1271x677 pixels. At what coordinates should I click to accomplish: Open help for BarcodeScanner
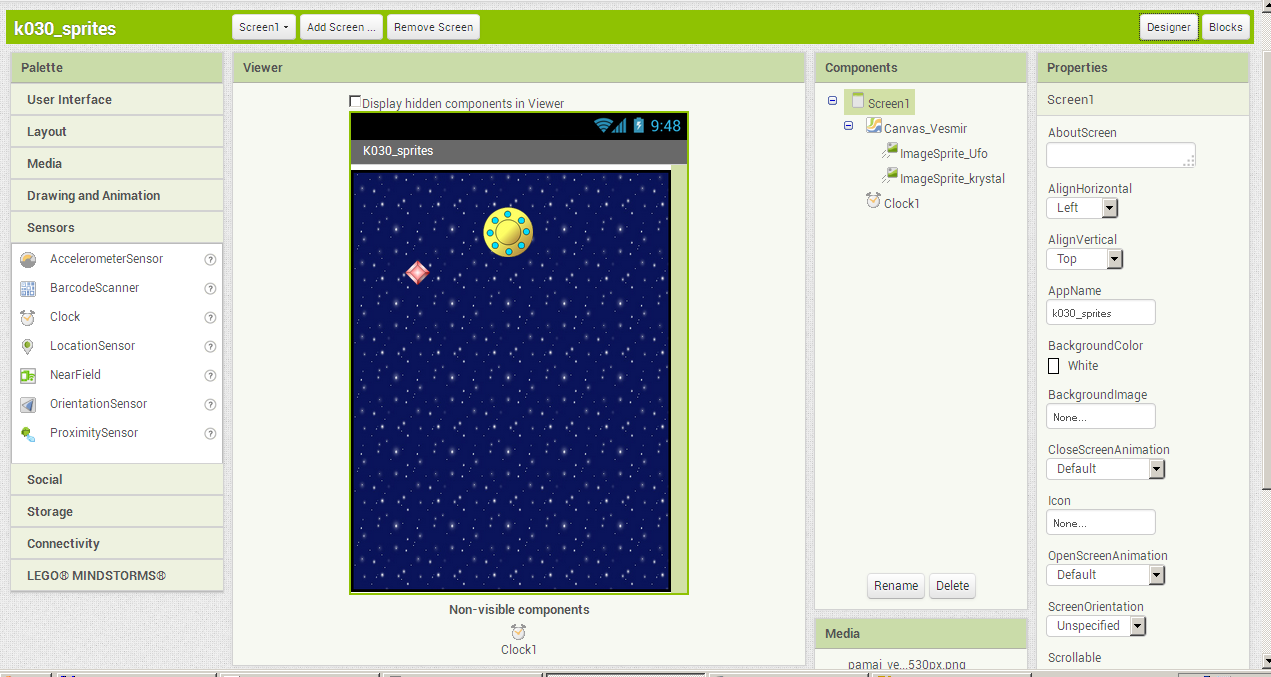[210, 288]
